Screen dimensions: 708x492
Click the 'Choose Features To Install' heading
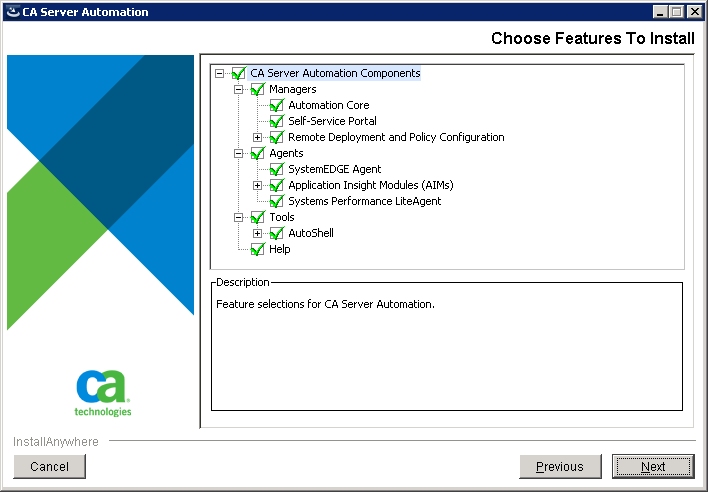593,38
